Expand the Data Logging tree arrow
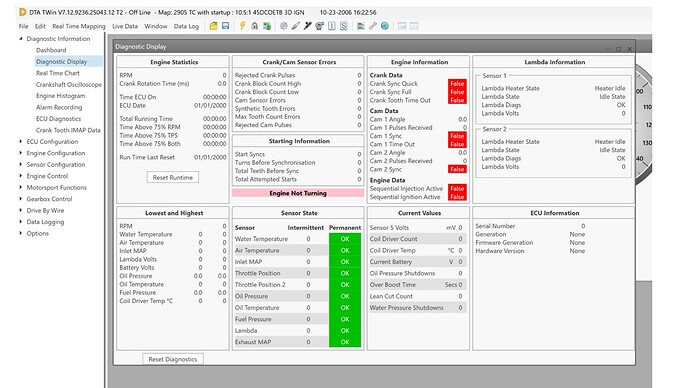Viewport: 690px width, 388px height. tap(21, 222)
